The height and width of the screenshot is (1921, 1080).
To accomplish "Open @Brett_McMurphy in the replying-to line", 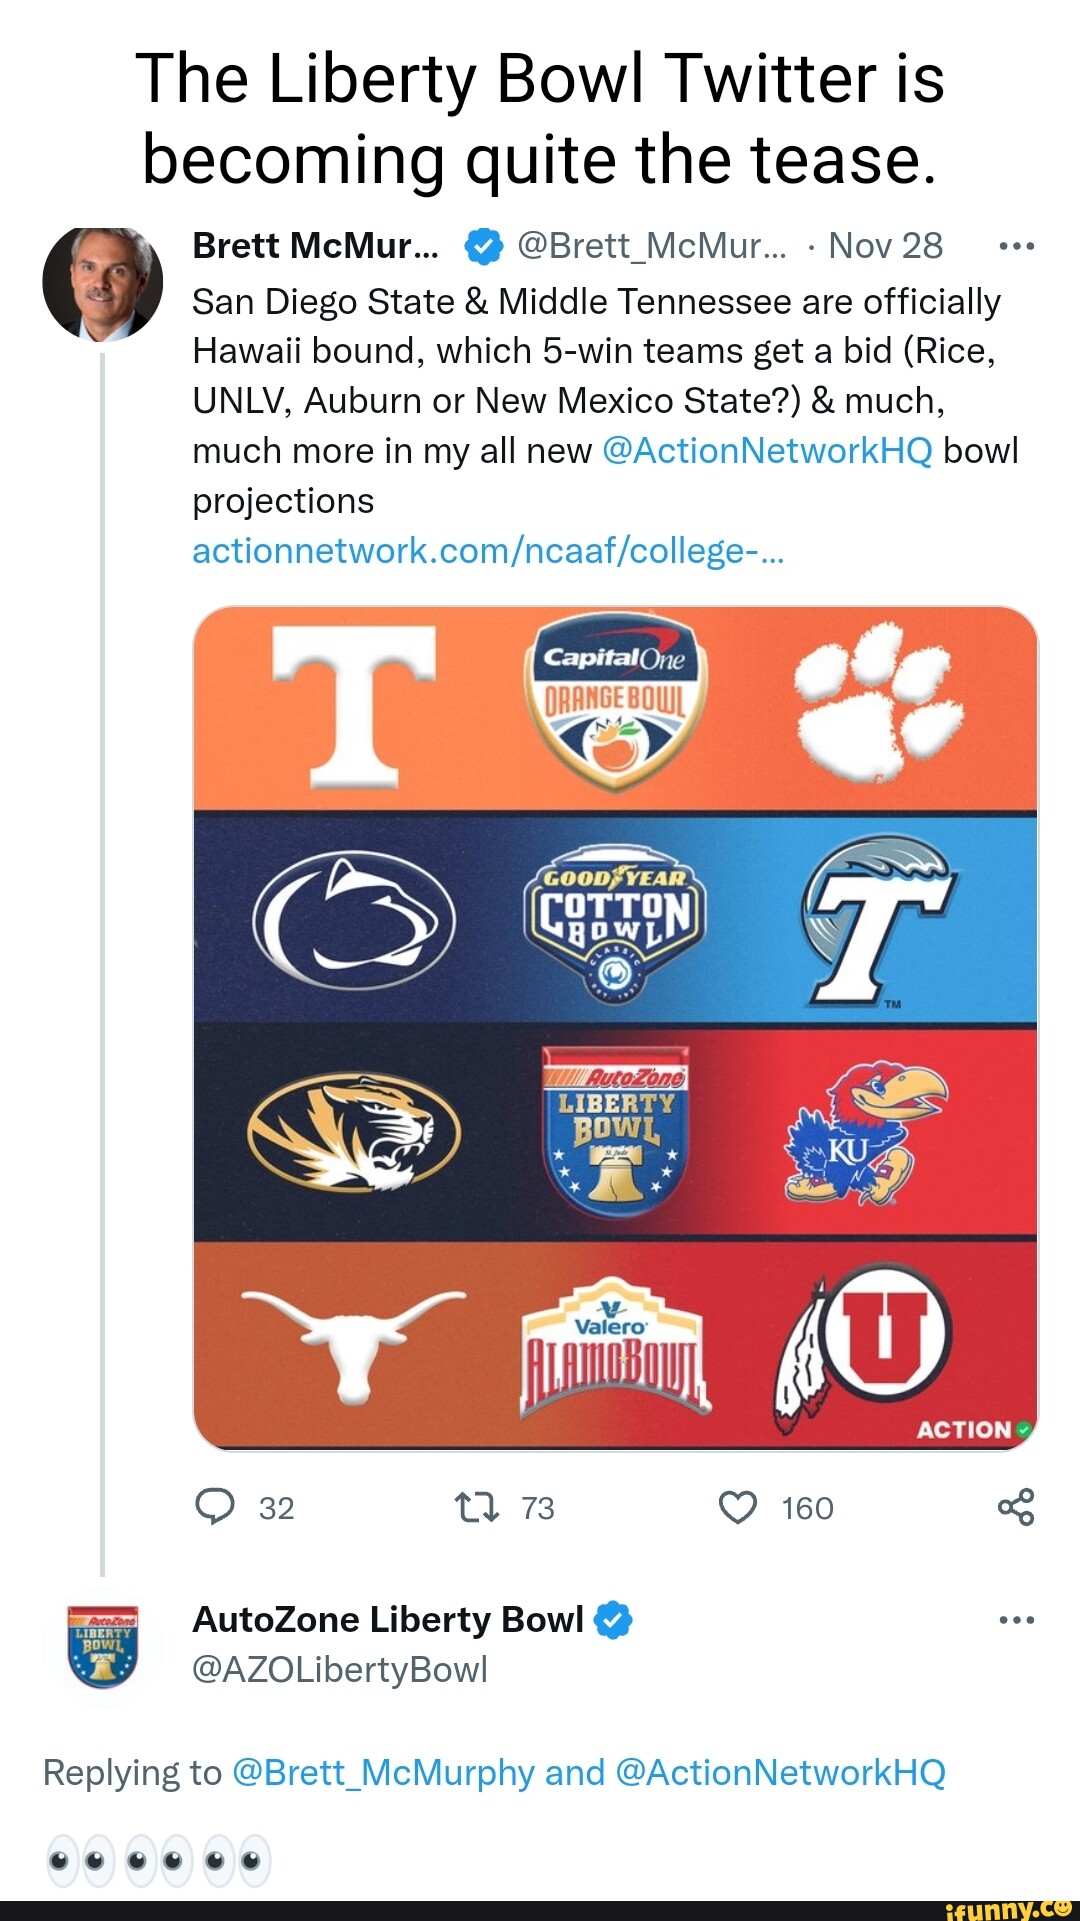I will (x=384, y=1772).
